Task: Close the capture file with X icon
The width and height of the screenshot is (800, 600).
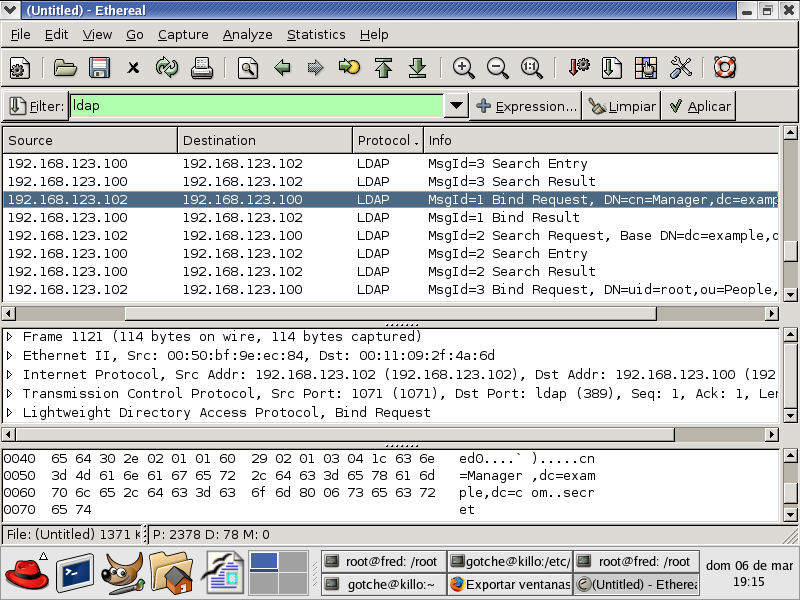Action: [133, 67]
